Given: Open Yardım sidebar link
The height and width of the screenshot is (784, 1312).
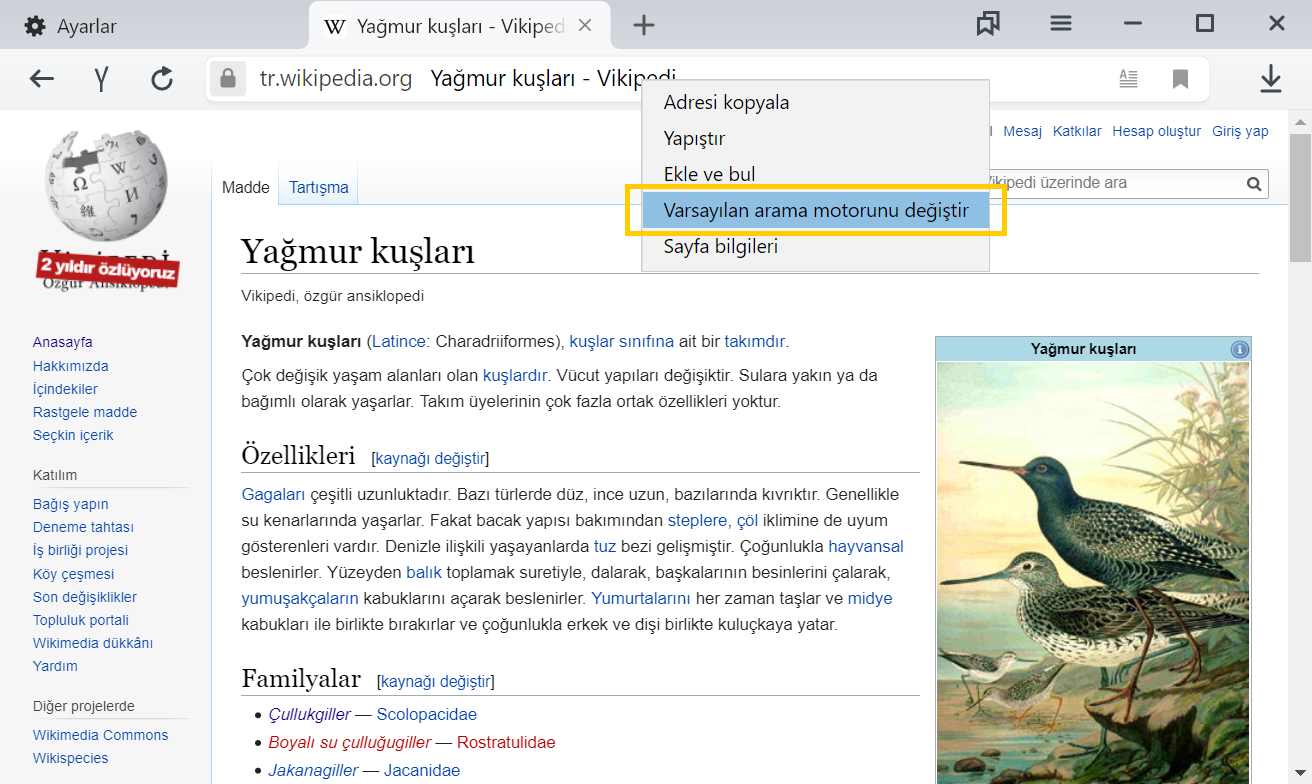Looking at the screenshot, I should click(55, 666).
